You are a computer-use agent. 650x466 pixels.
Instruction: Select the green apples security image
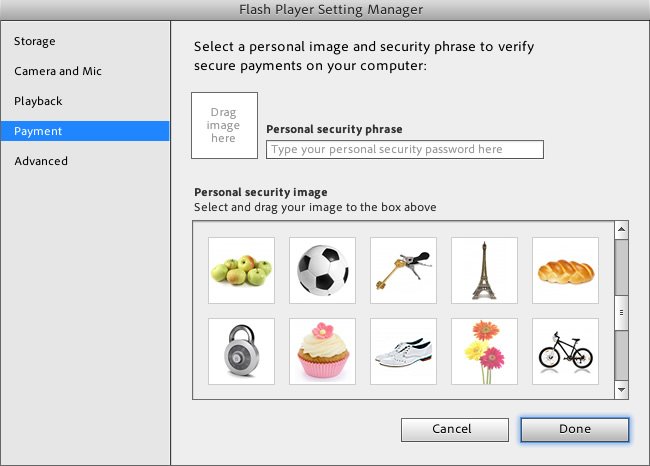coord(241,270)
